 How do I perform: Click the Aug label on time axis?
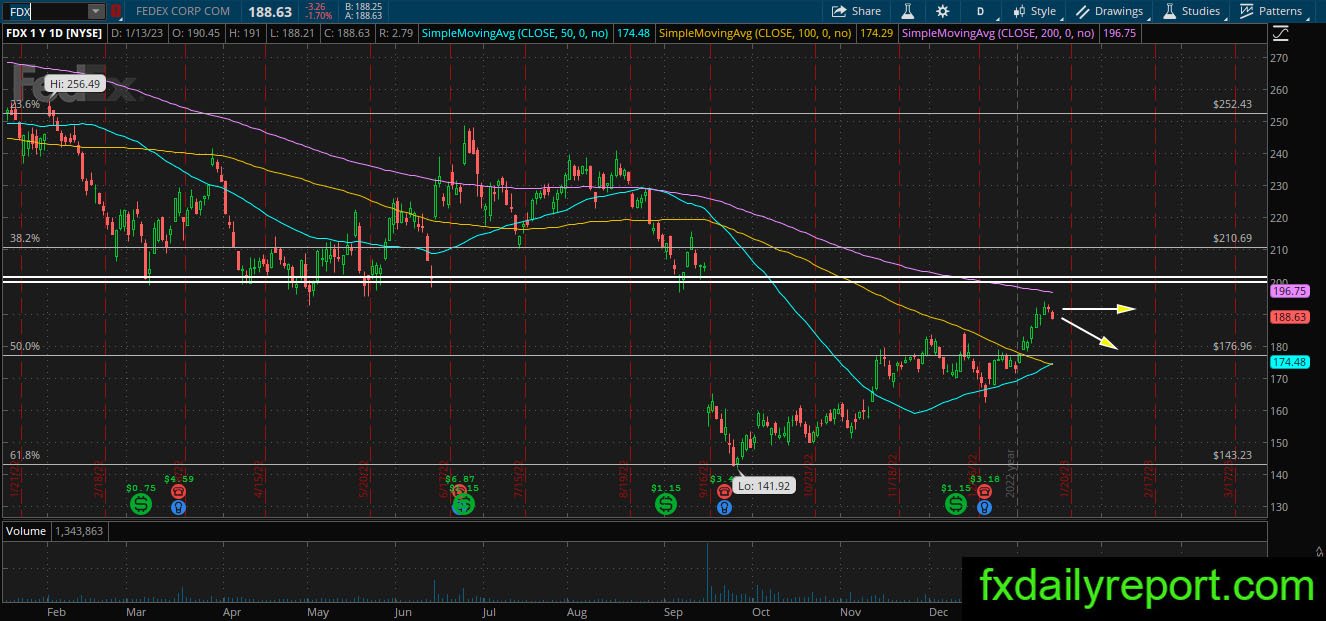[576, 610]
